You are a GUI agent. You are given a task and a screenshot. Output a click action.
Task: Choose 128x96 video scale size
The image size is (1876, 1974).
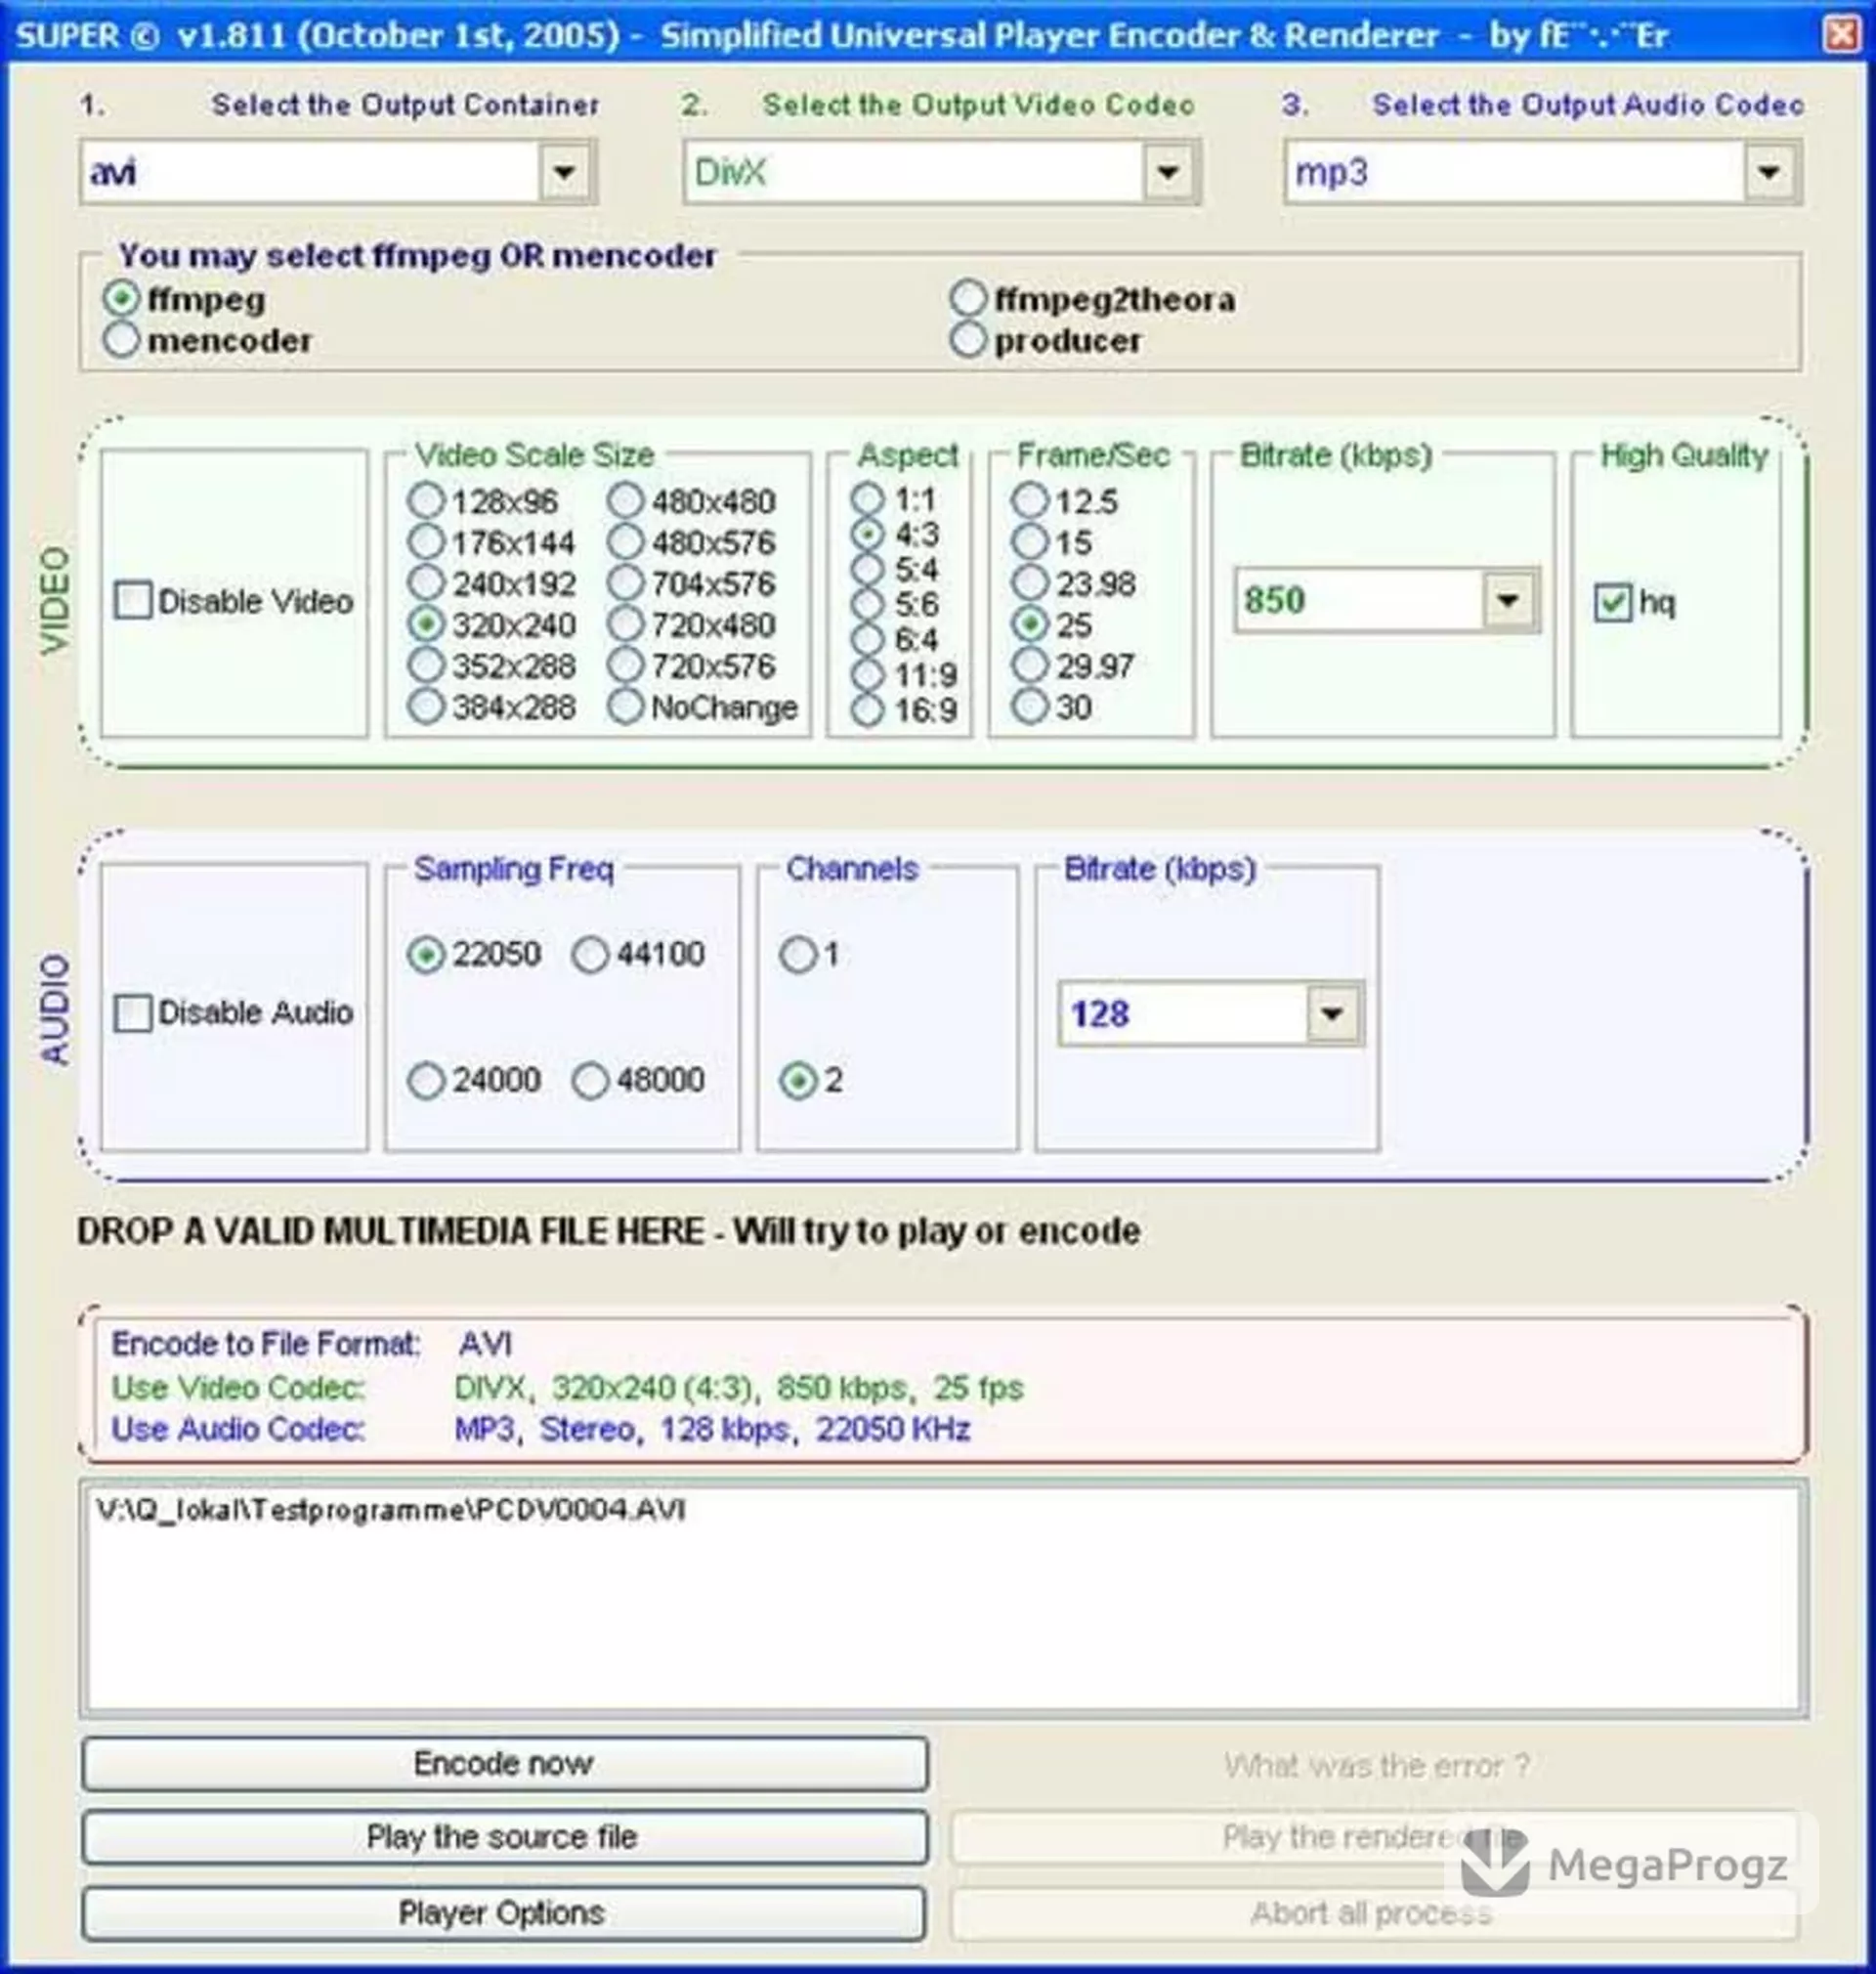tap(426, 501)
